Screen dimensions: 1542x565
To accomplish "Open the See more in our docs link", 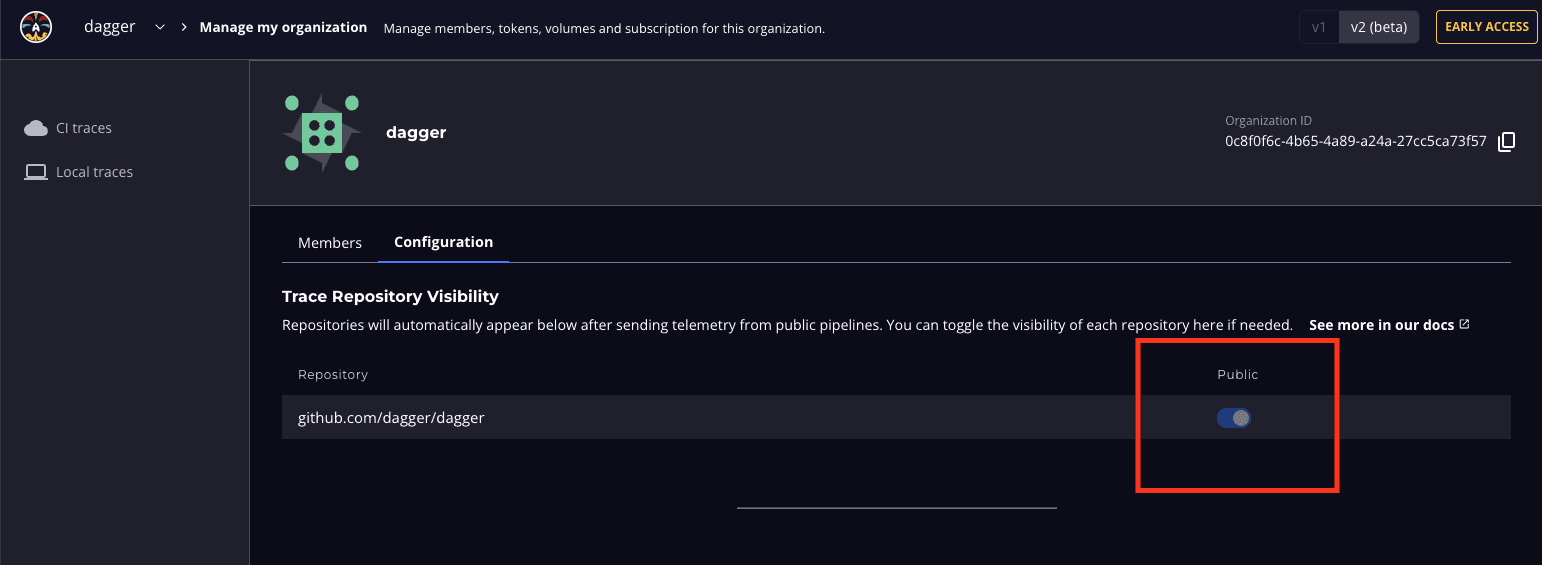I will point(1381,325).
